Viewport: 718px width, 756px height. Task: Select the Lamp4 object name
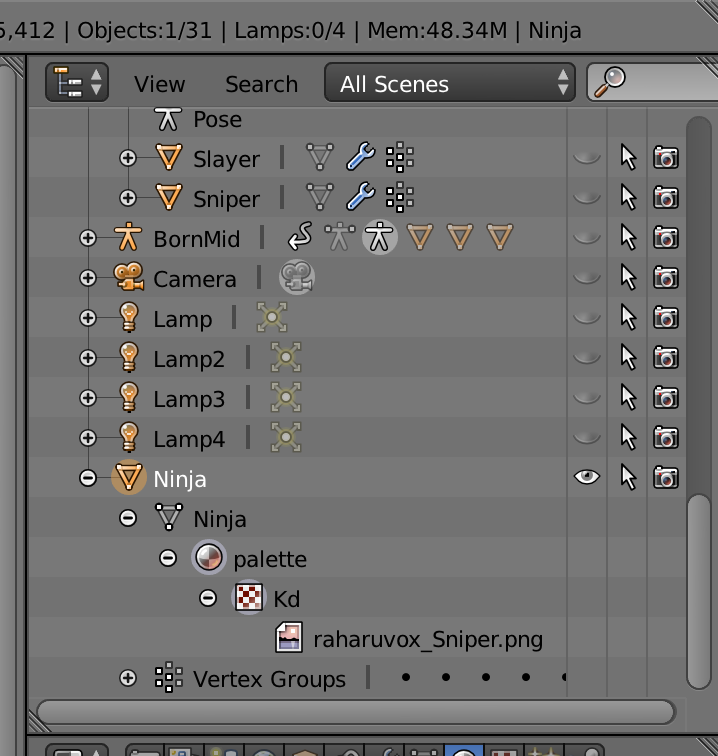point(189,438)
